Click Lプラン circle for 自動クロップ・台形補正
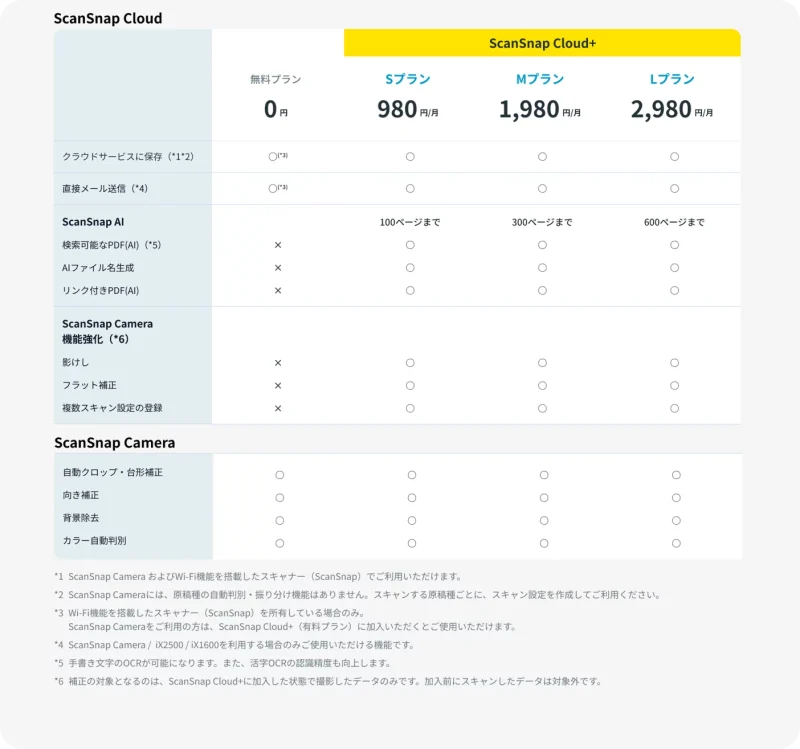The height and width of the screenshot is (749, 800). tap(676, 475)
